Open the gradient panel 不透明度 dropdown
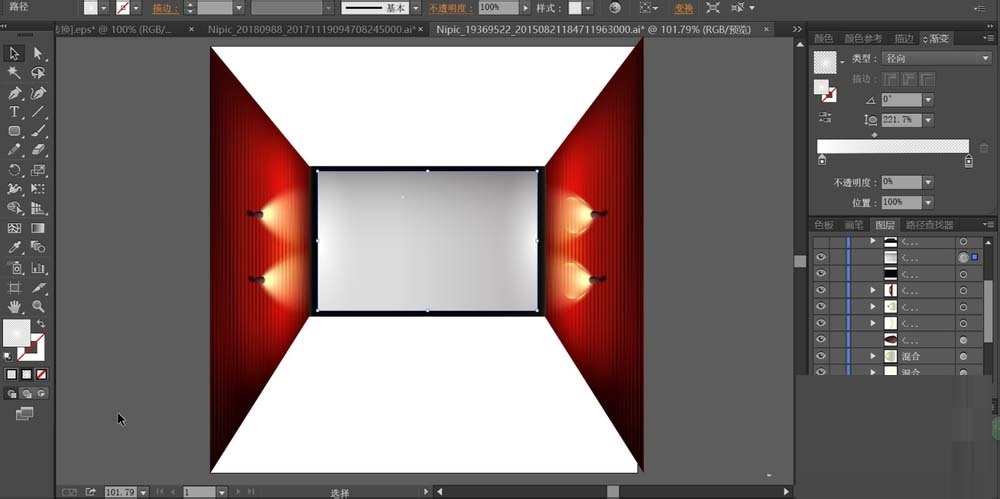1000x499 pixels. click(928, 182)
